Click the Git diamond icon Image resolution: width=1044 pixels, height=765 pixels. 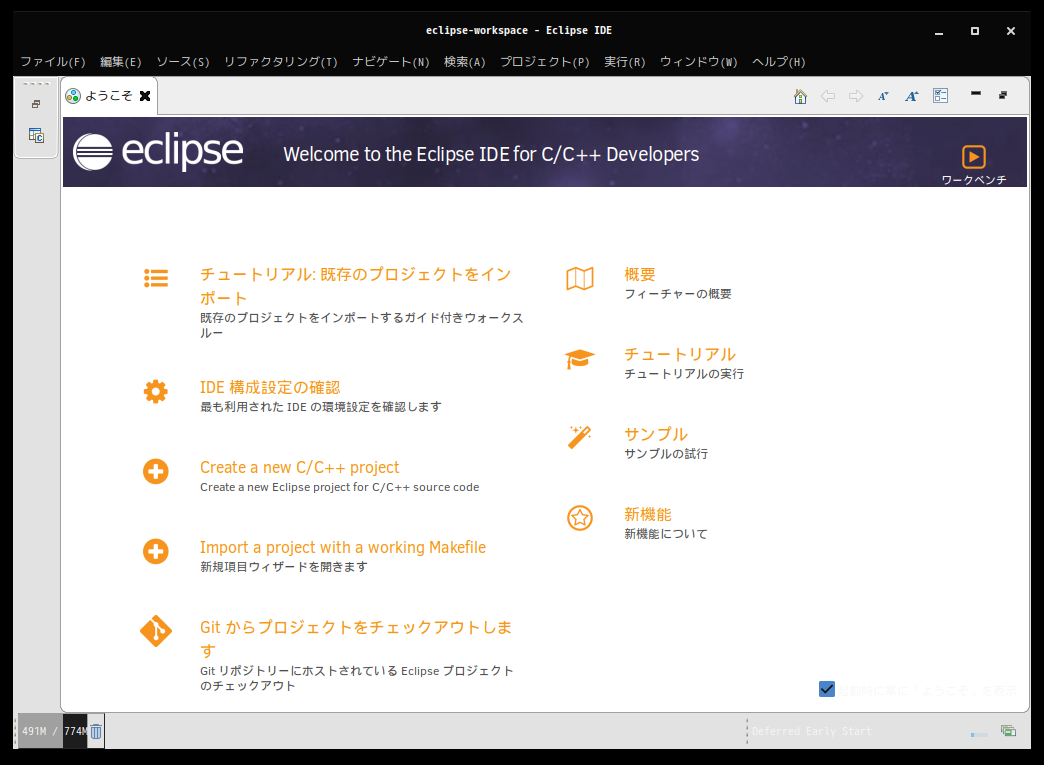pos(156,631)
